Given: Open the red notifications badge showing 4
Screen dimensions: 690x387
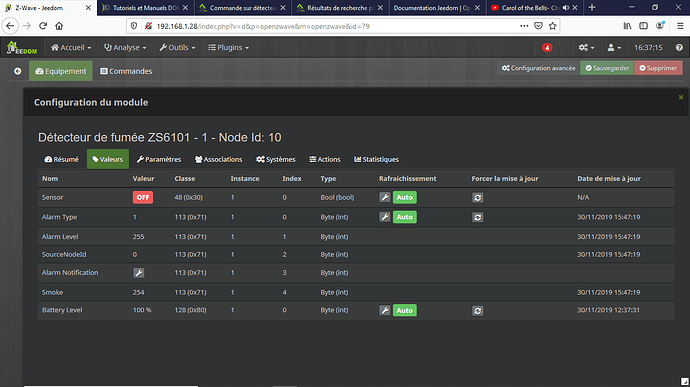Looking at the screenshot, I should (x=547, y=48).
